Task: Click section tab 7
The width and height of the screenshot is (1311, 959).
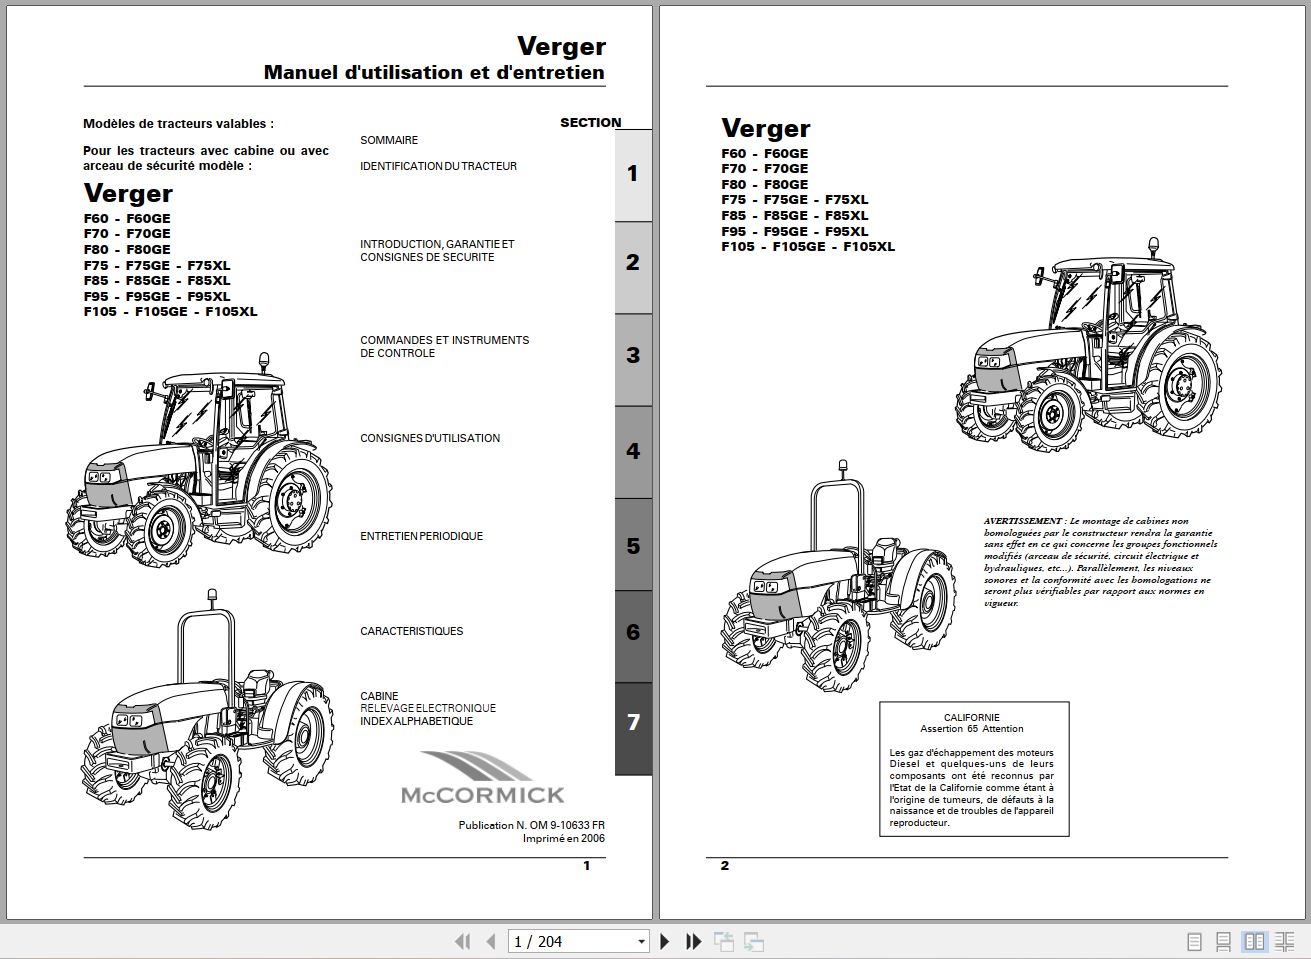Action: tap(633, 722)
